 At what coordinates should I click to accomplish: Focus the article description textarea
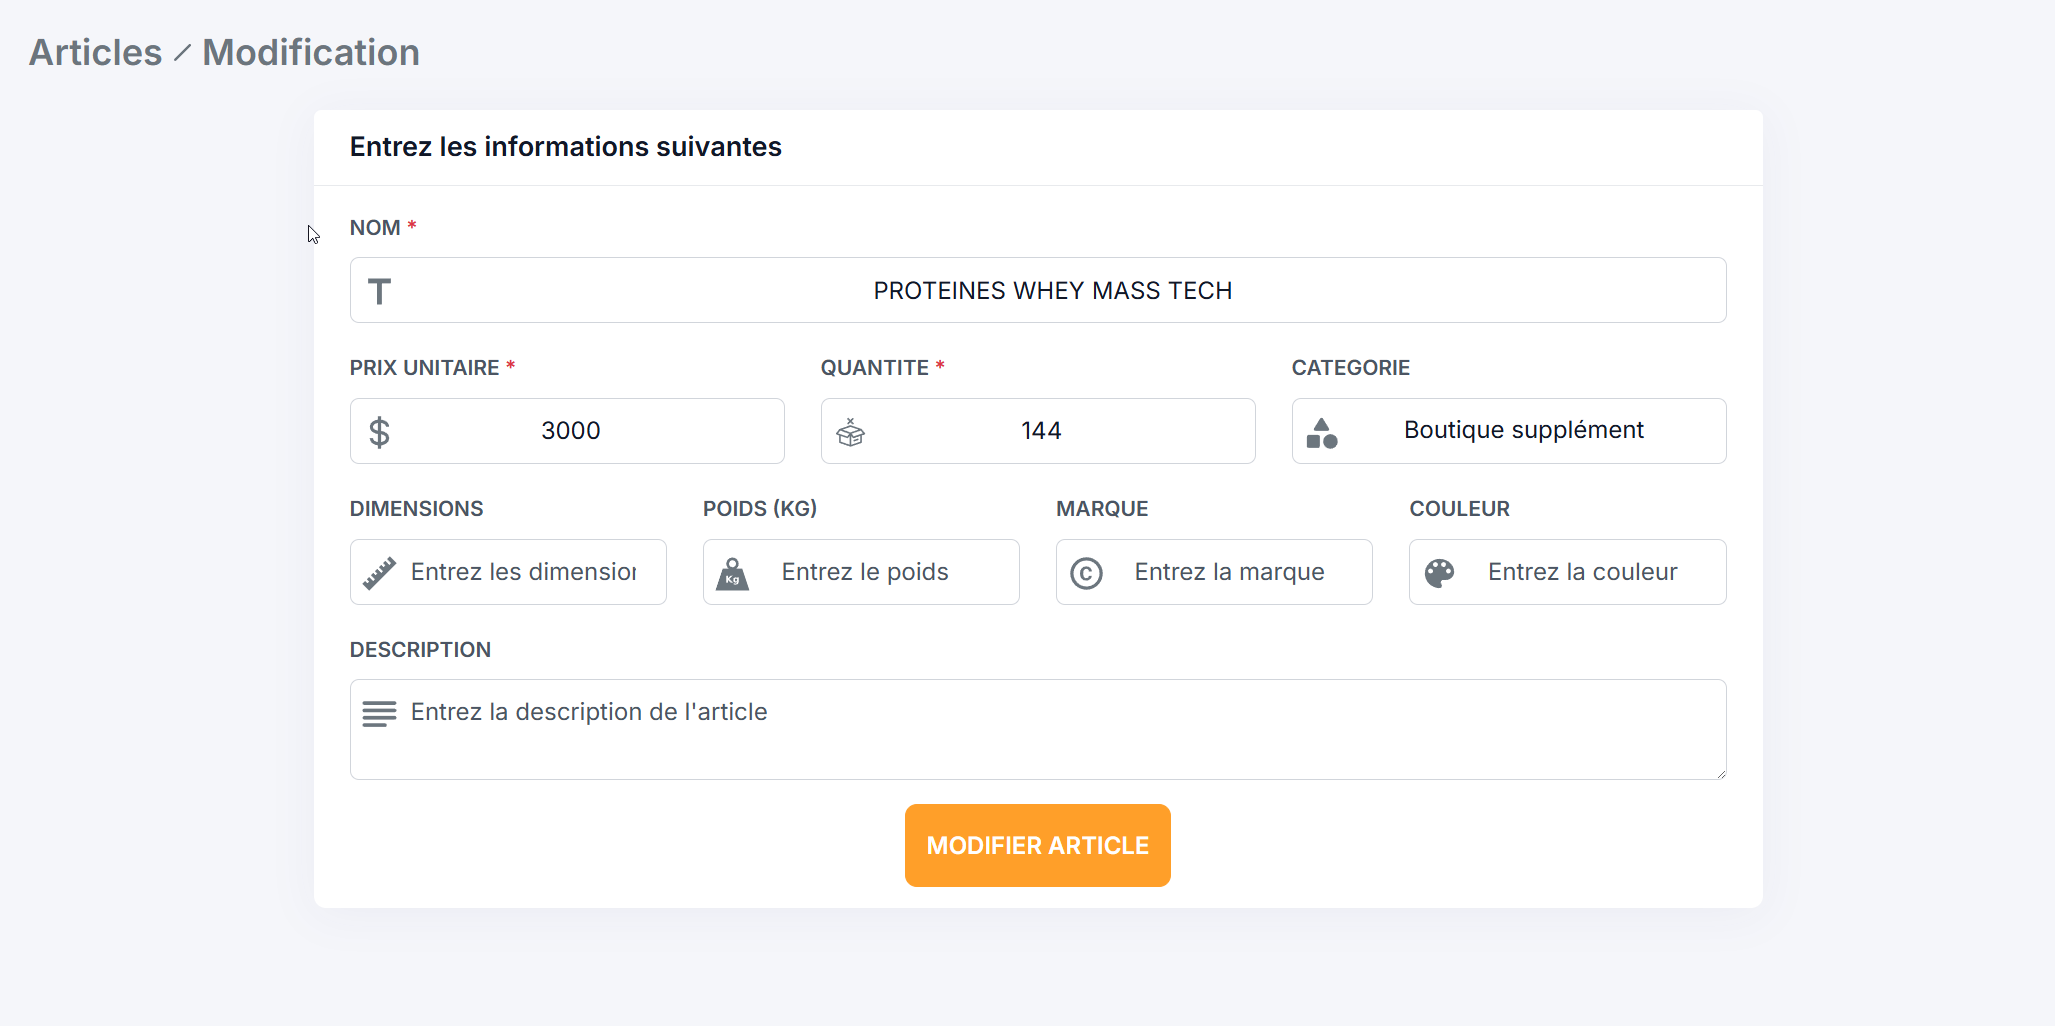1038,730
